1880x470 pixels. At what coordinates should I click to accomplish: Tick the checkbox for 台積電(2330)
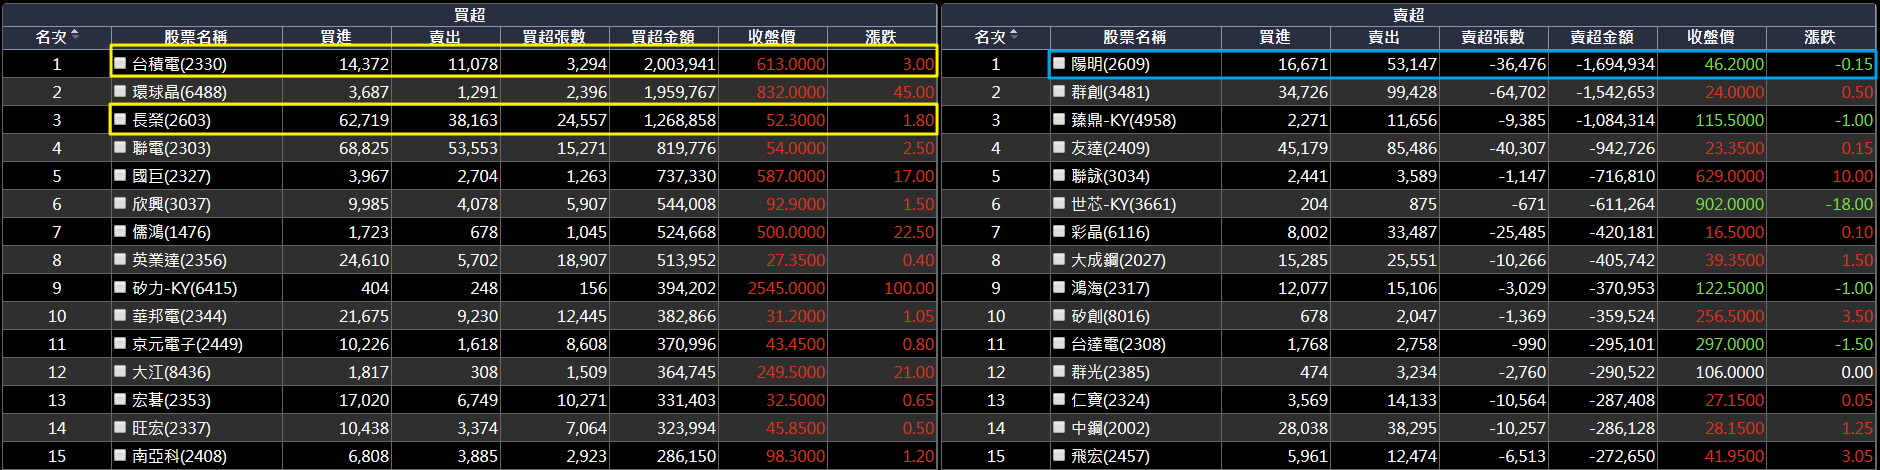(120, 63)
